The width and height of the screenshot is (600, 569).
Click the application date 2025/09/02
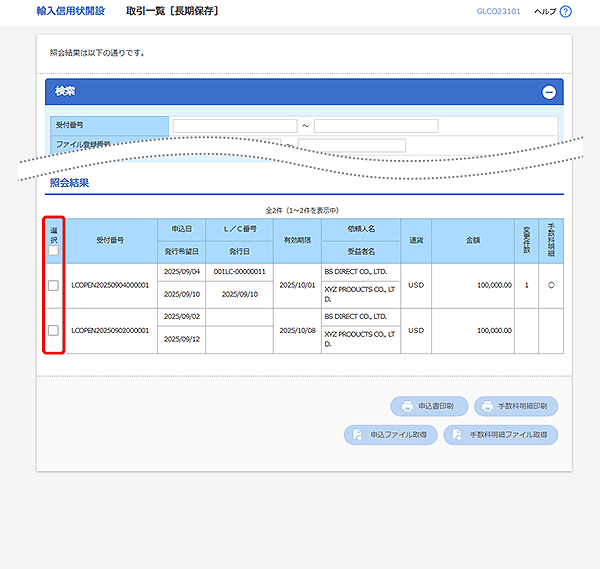pyautogui.click(x=182, y=316)
